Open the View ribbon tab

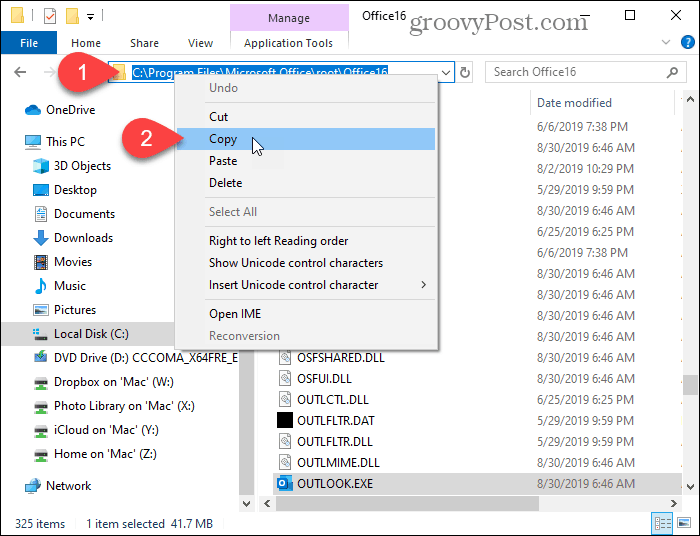200,43
